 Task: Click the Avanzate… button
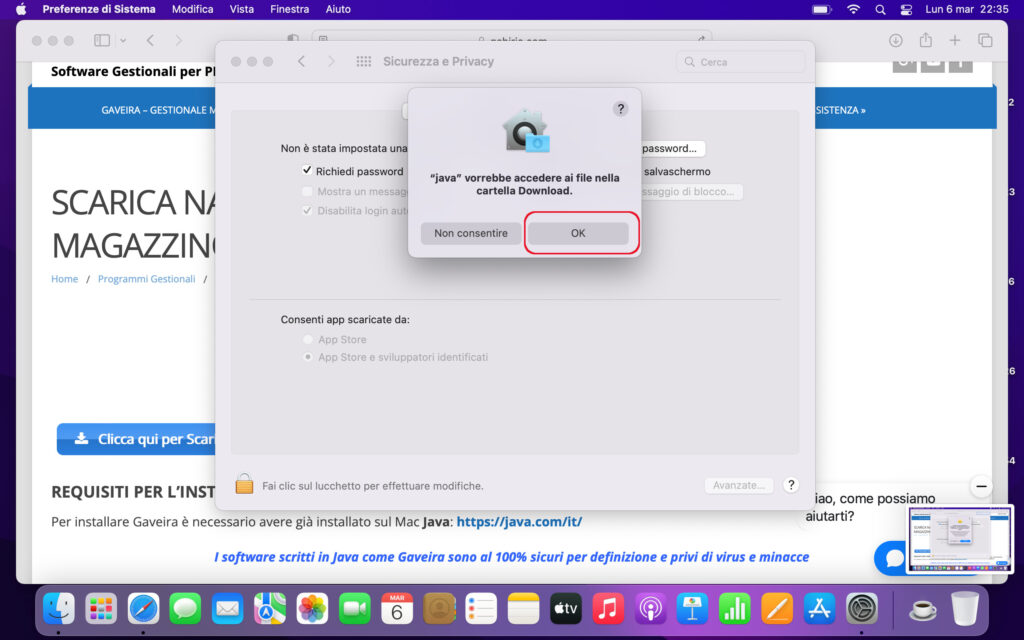click(x=739, y=485)
